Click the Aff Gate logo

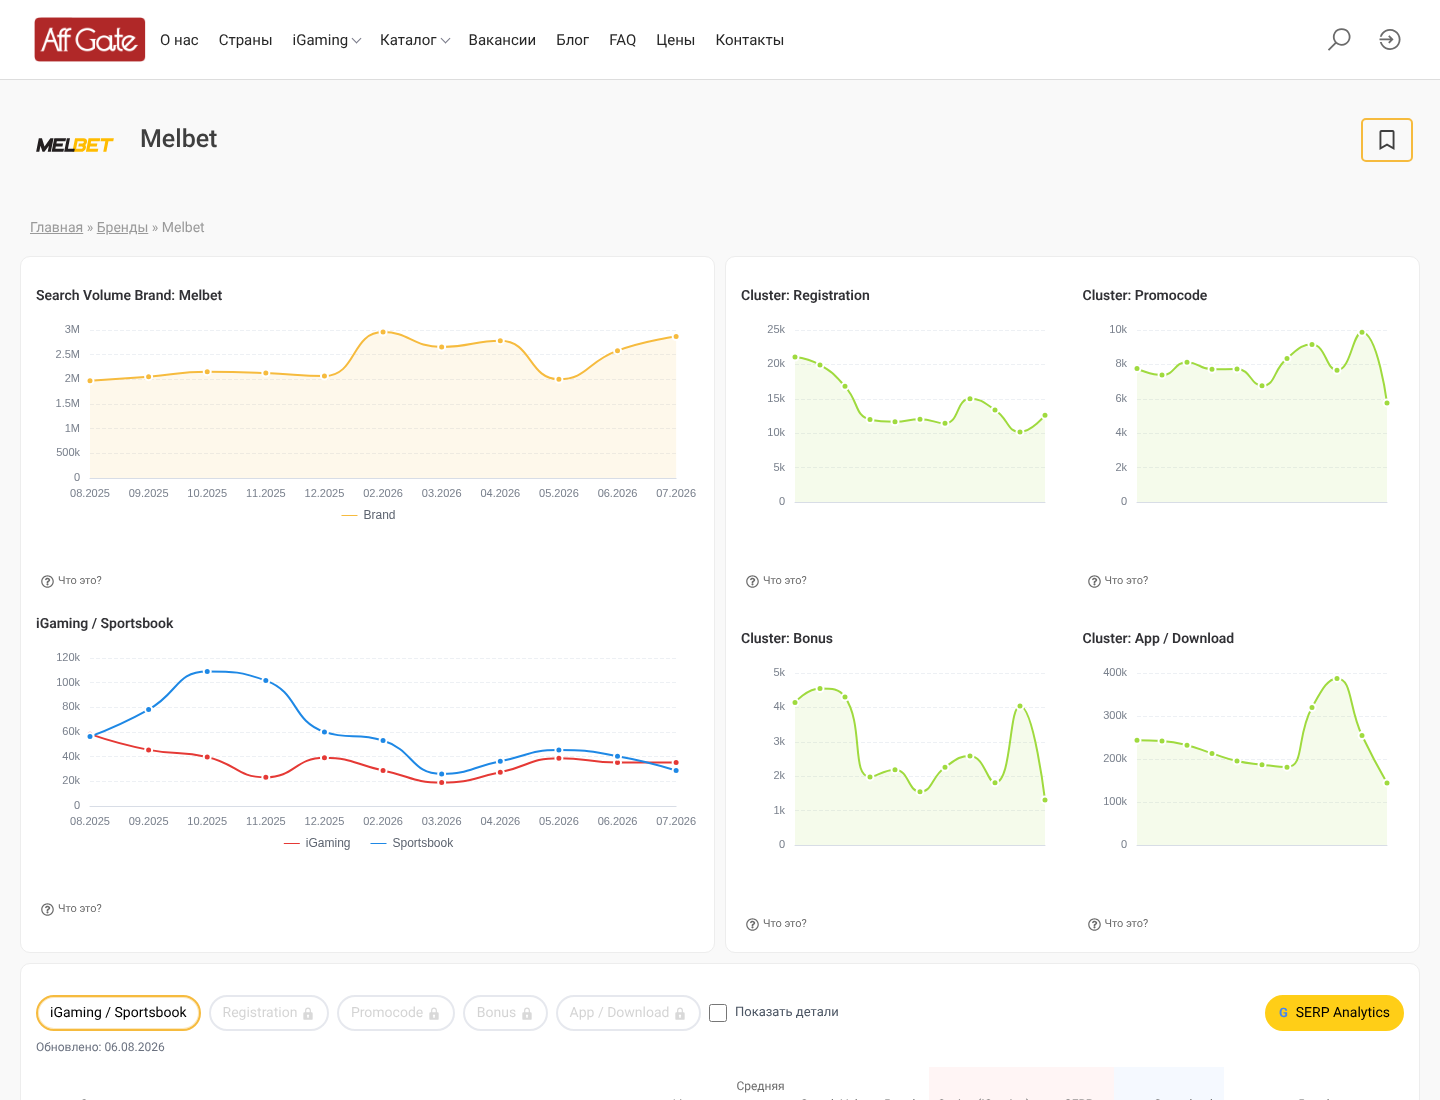coord(90,40)
